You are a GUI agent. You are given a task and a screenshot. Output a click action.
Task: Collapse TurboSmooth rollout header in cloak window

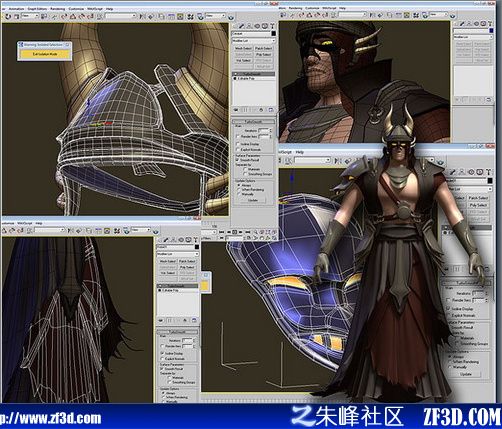(178, 332)
